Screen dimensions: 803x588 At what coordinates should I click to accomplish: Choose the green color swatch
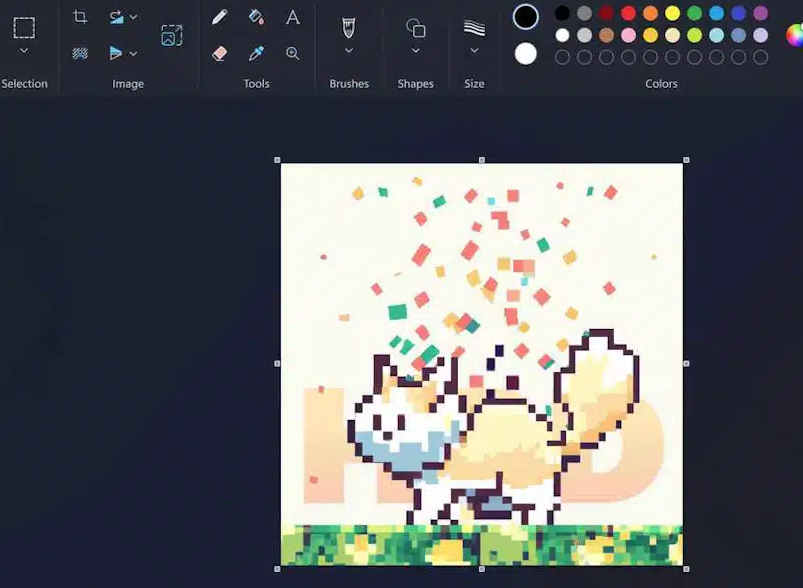(x=694, y=13)
